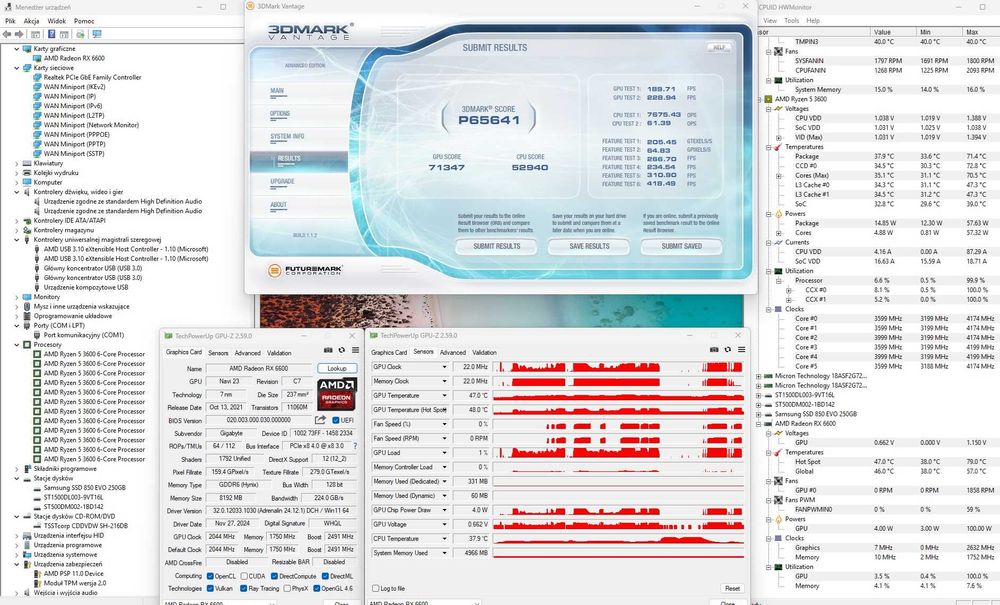The image size is (1000, 605).
Task: Click the screenshot camera icon in GPU-Z Graphics Card window
Action: click(328, 350)
